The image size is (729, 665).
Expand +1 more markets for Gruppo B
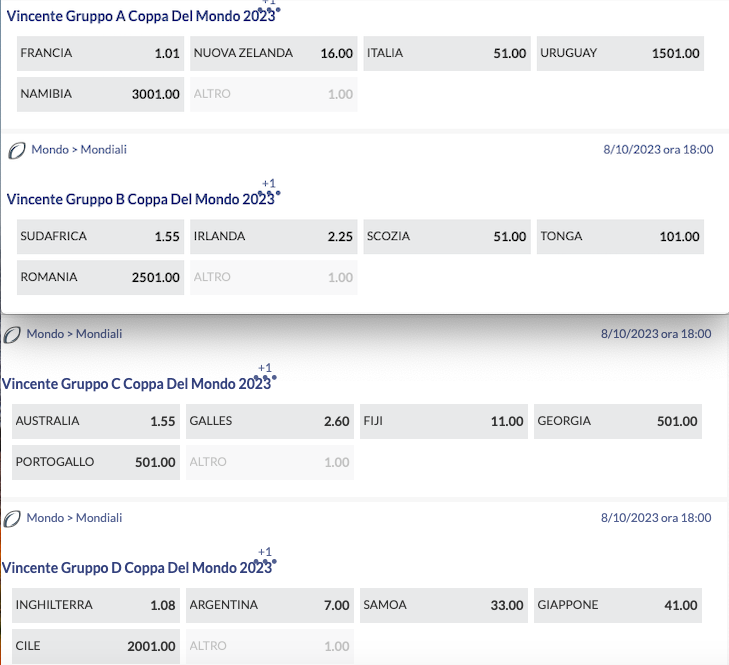point(268,188)
